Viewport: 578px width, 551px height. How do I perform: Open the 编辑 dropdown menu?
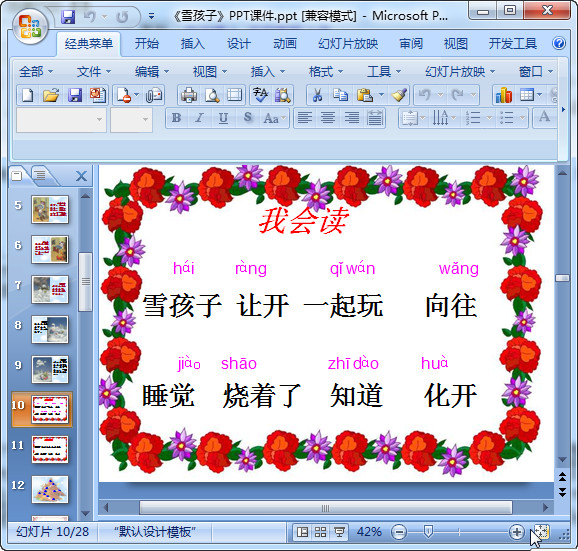click(x=152, y=72)
